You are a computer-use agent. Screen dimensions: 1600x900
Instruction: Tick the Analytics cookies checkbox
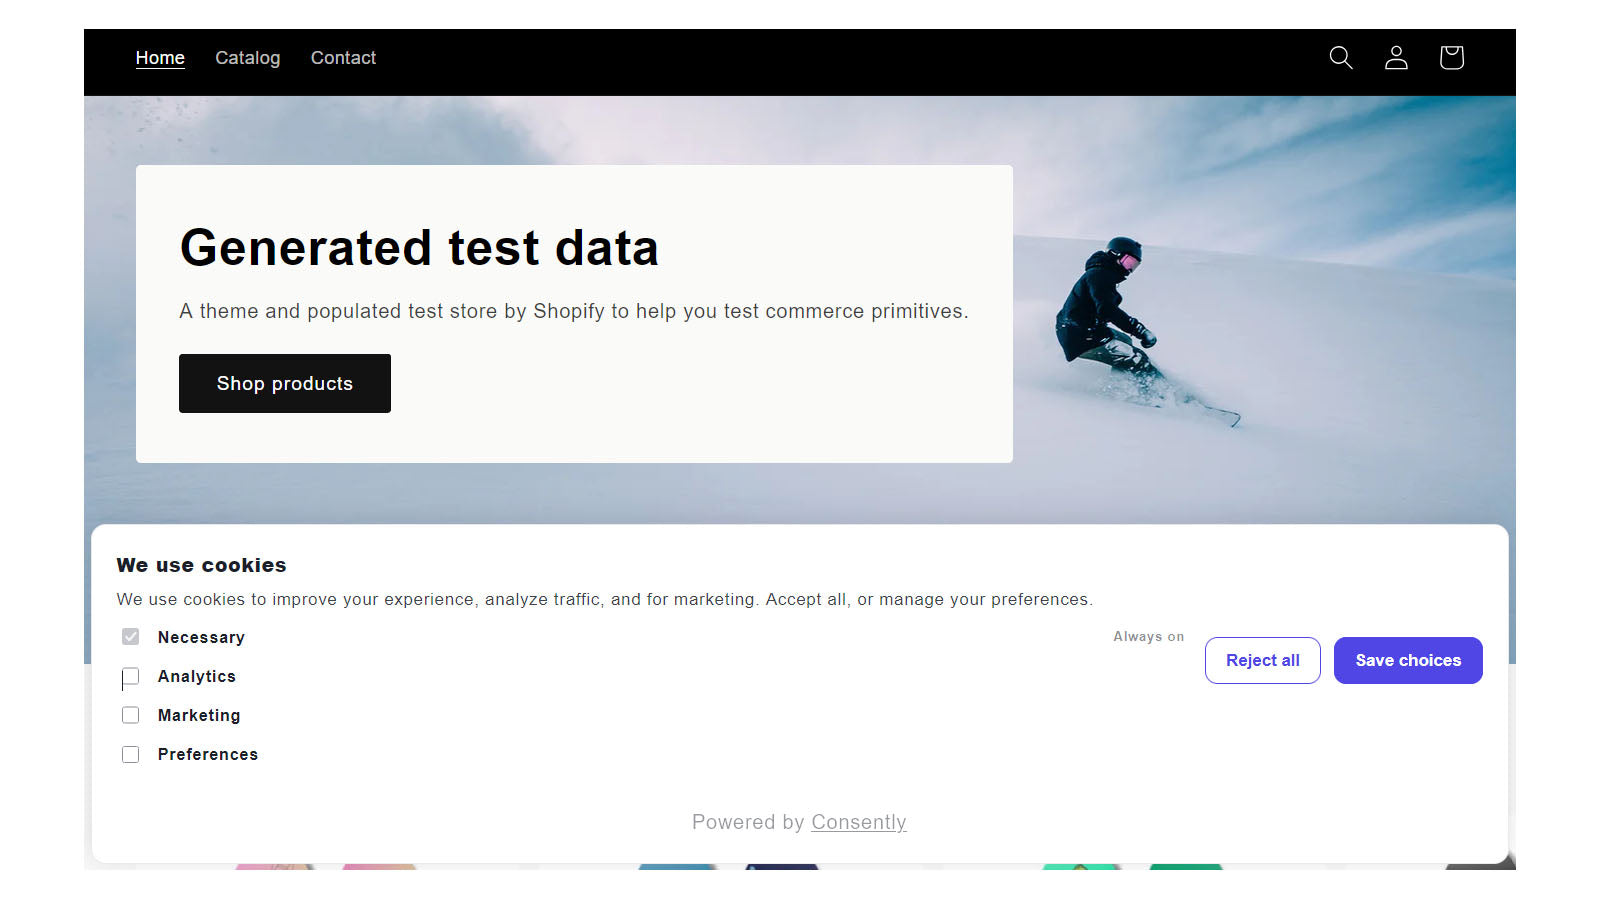click(131, 676)
